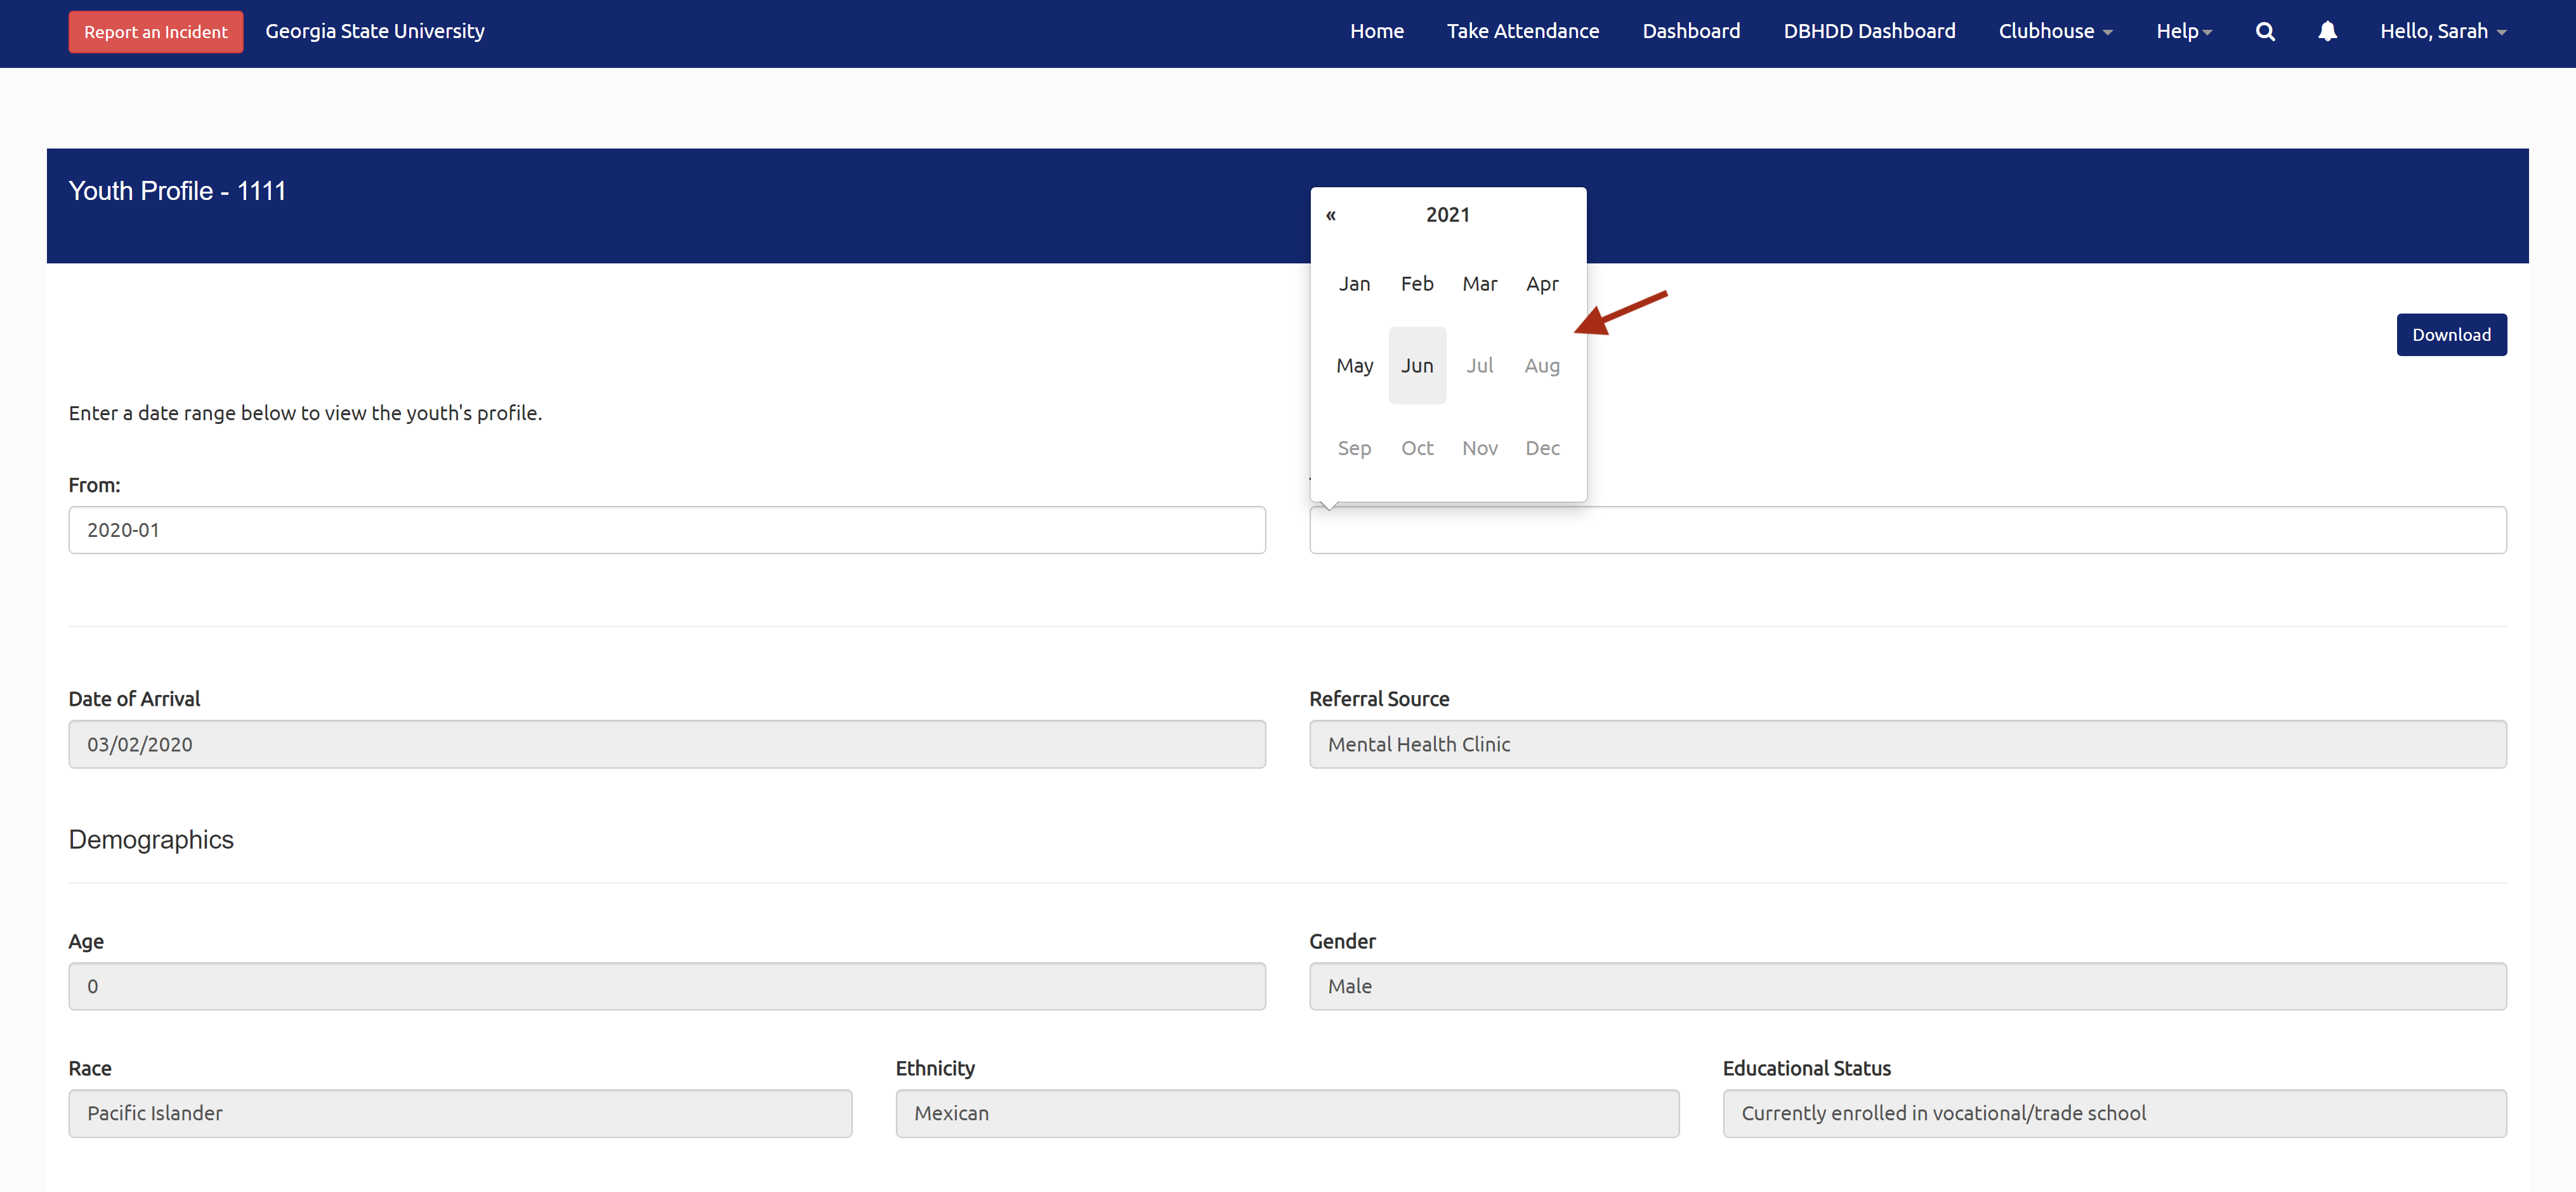Open the Dashboard nav link
Viewport: 2576px width, 1192px height.
[1691, 31]
